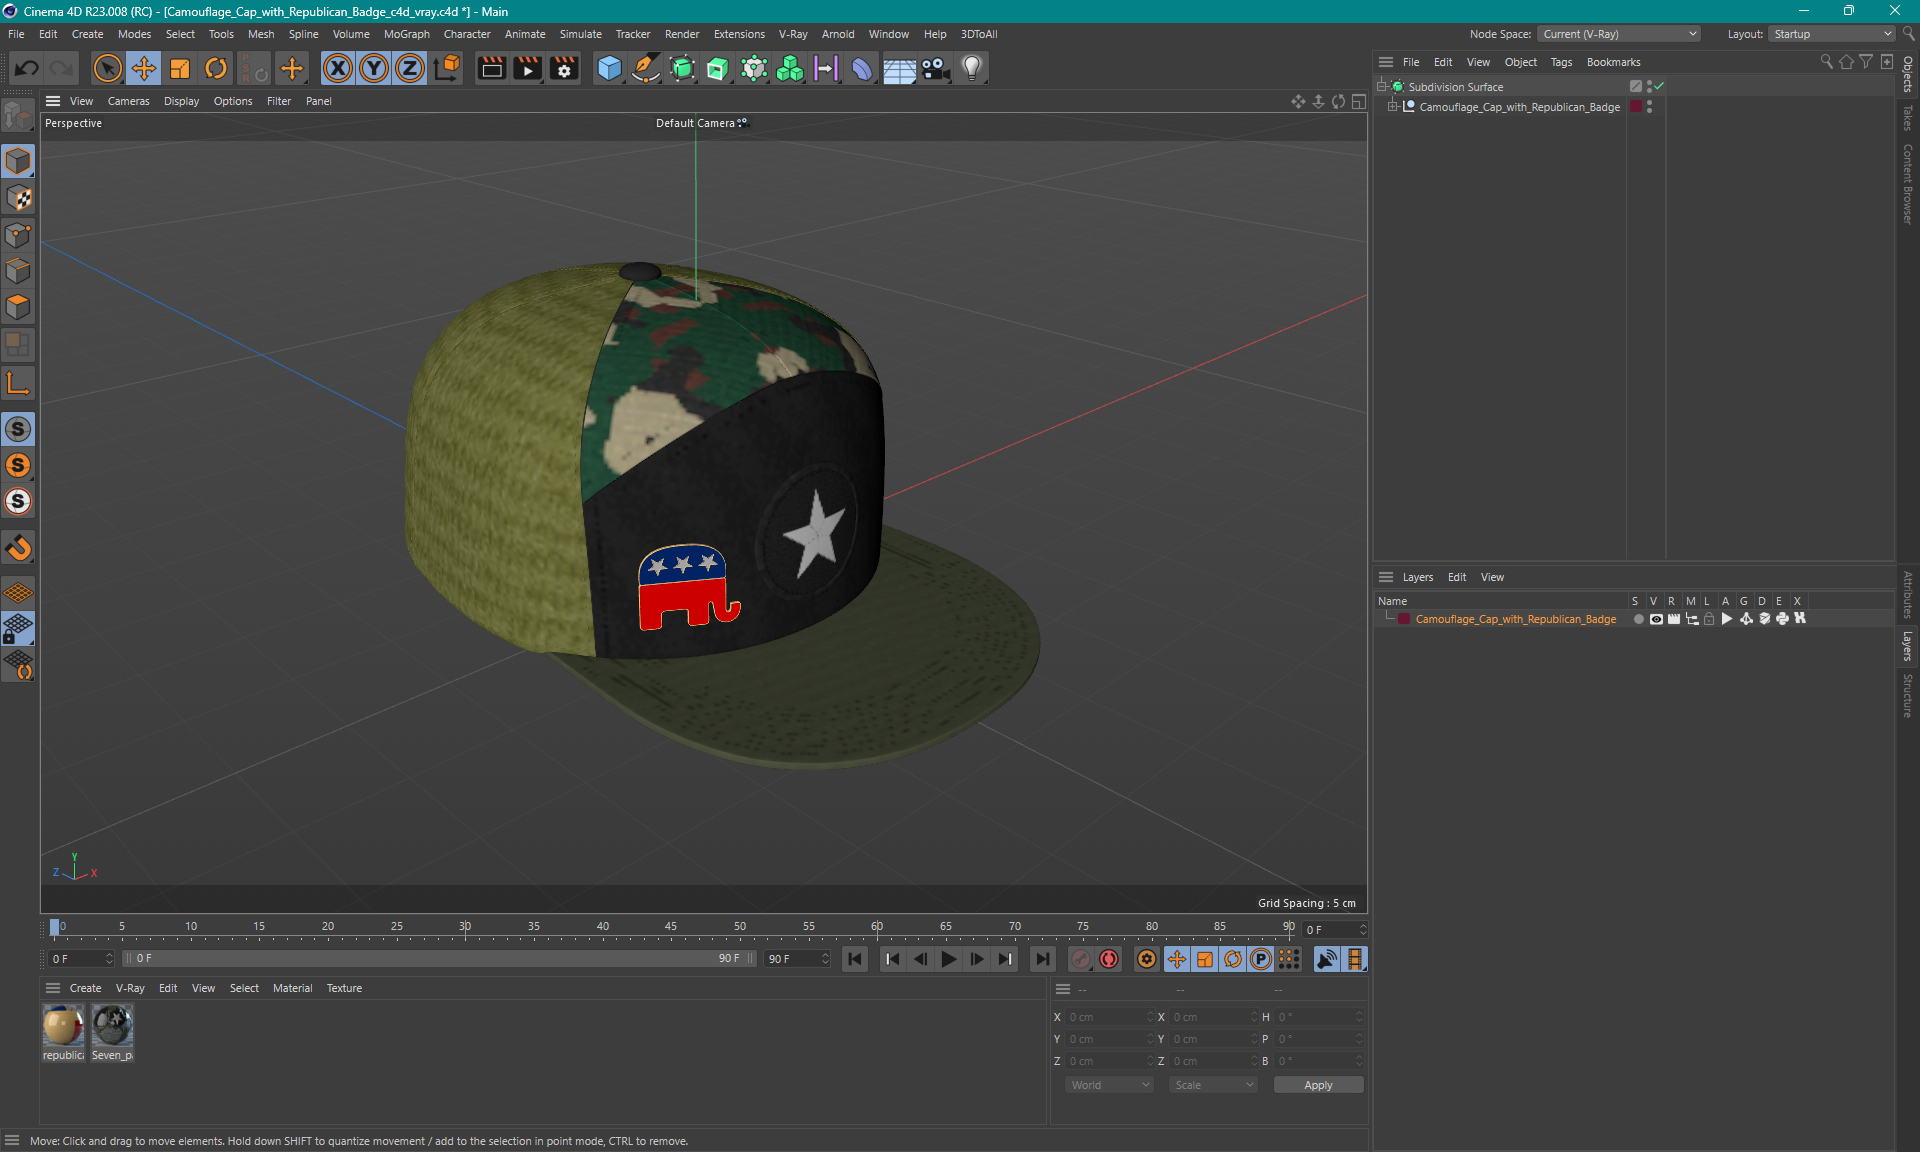Open the Node Space dropdown

(x=1618, y=34)
